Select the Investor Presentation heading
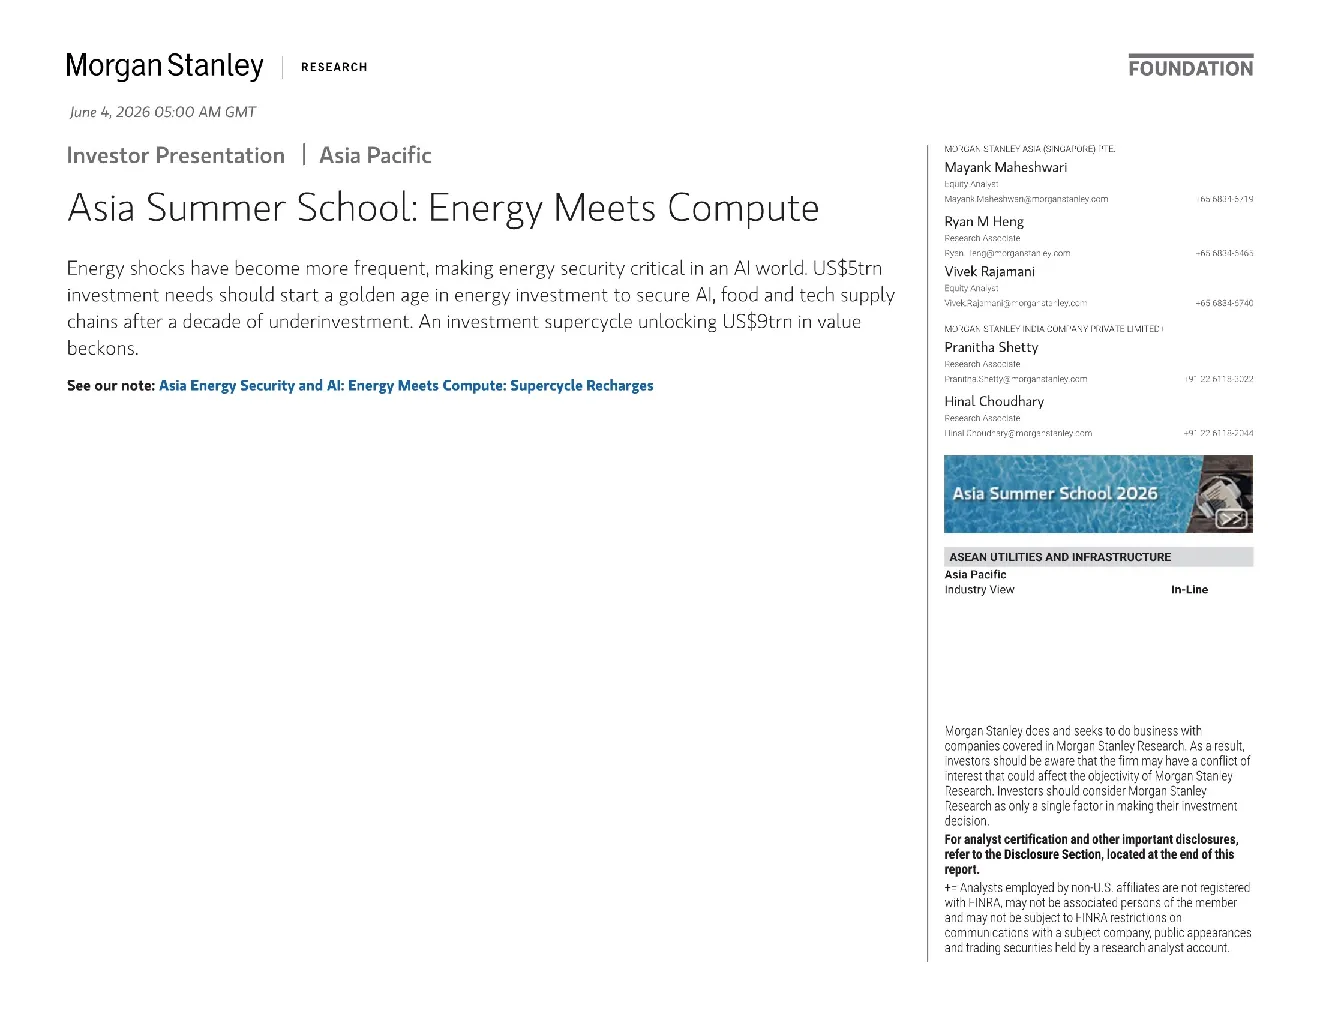Viewport: 1320px width, 1020px height. coord(176,155)
